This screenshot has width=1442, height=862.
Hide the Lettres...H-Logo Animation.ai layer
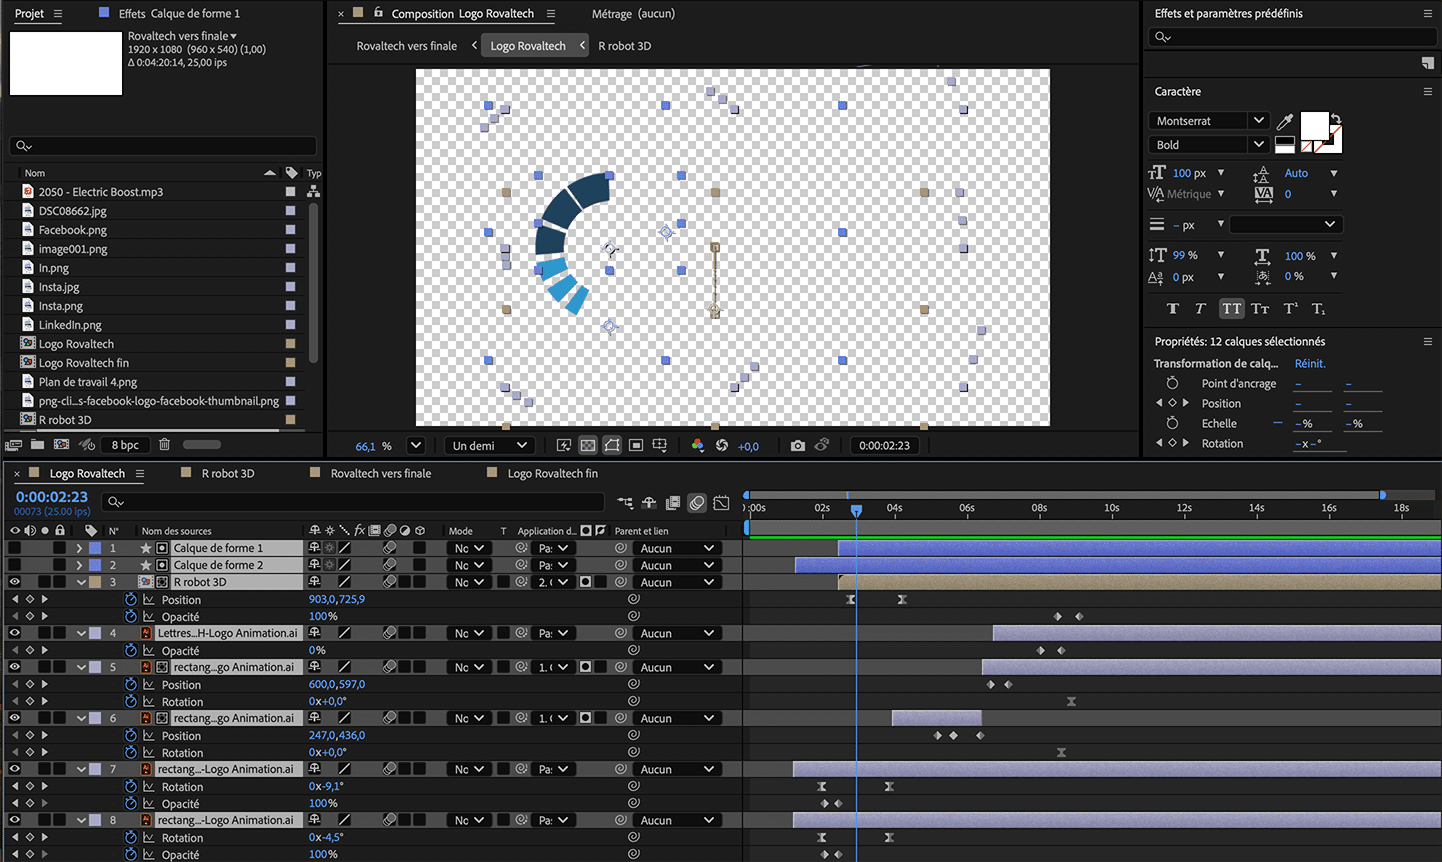[x=14, y=633]
